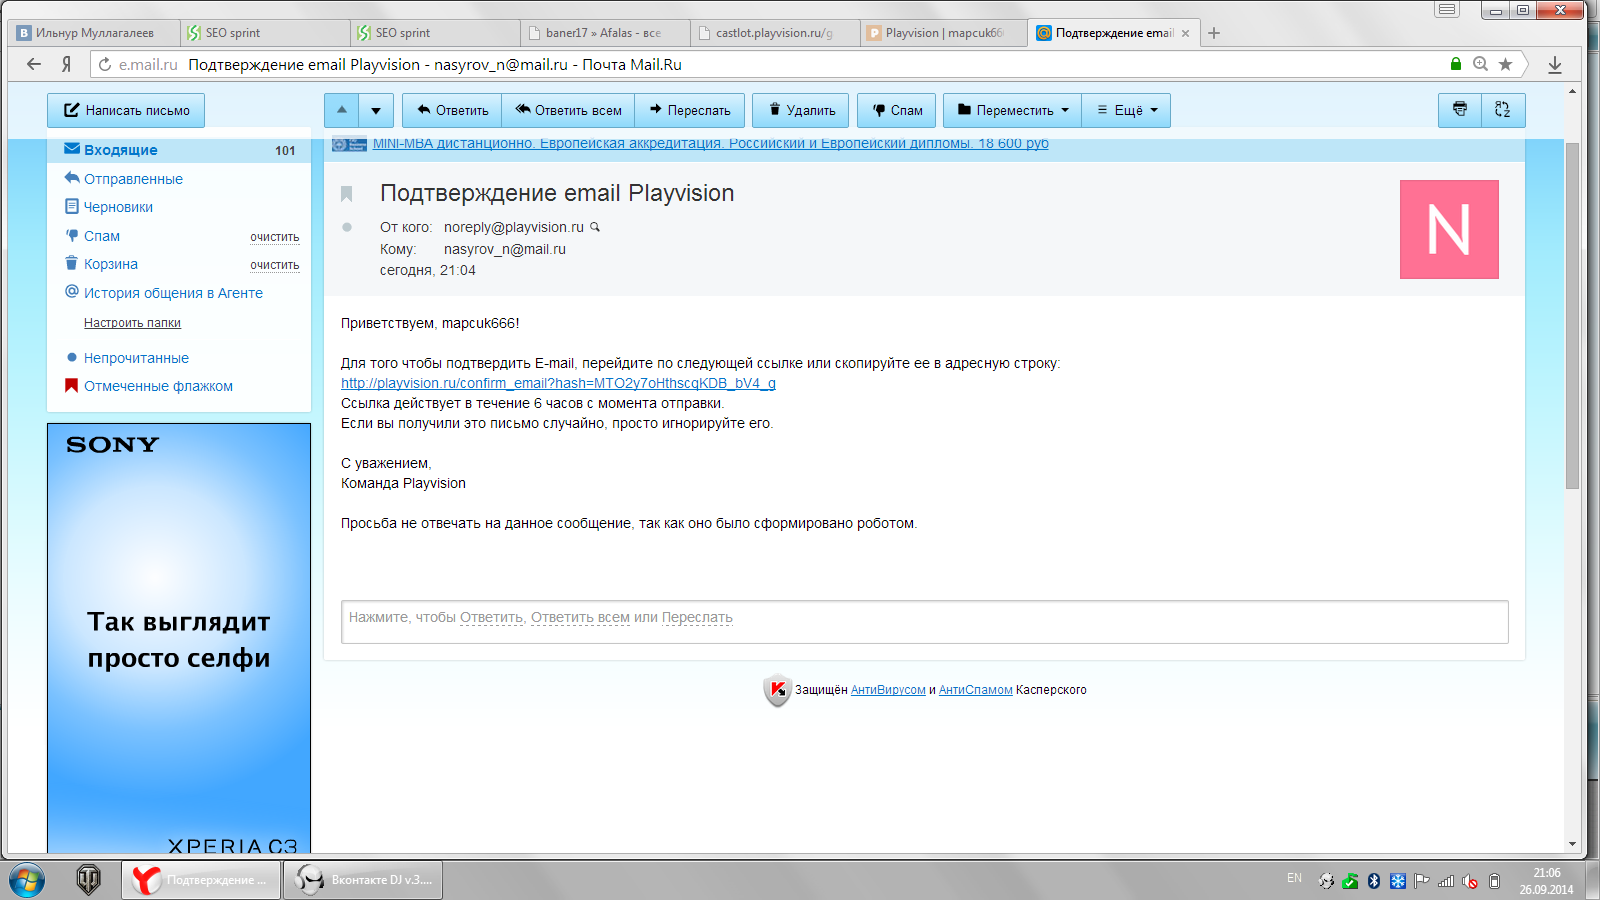Delete the email with Удалить
1600x900 pixels.
click(x=801, y=110)
